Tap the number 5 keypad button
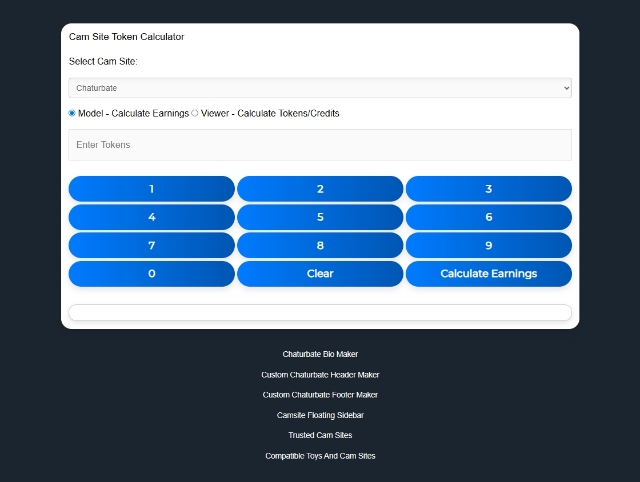Image resolution: width=640 pixels, height=482 pixels. point(320,217)
